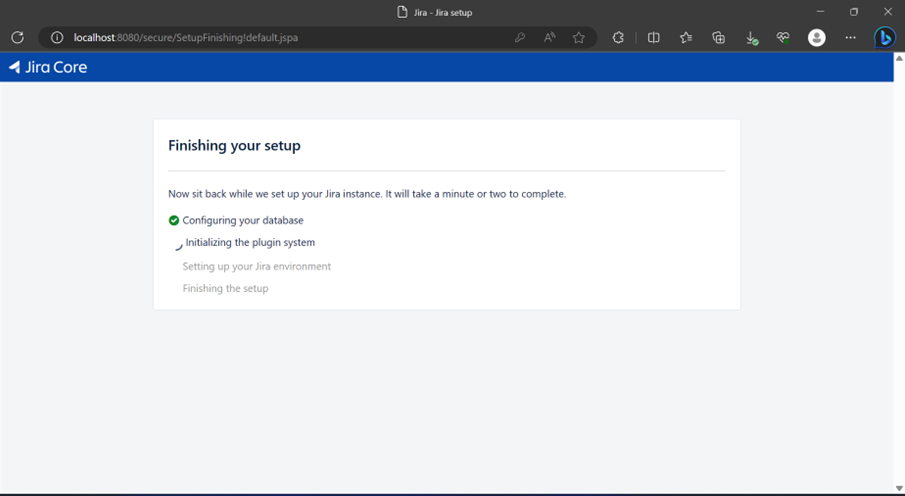Click the Jira setup tab page icon
Screen dimensions: 905x496
coord(402,12)
